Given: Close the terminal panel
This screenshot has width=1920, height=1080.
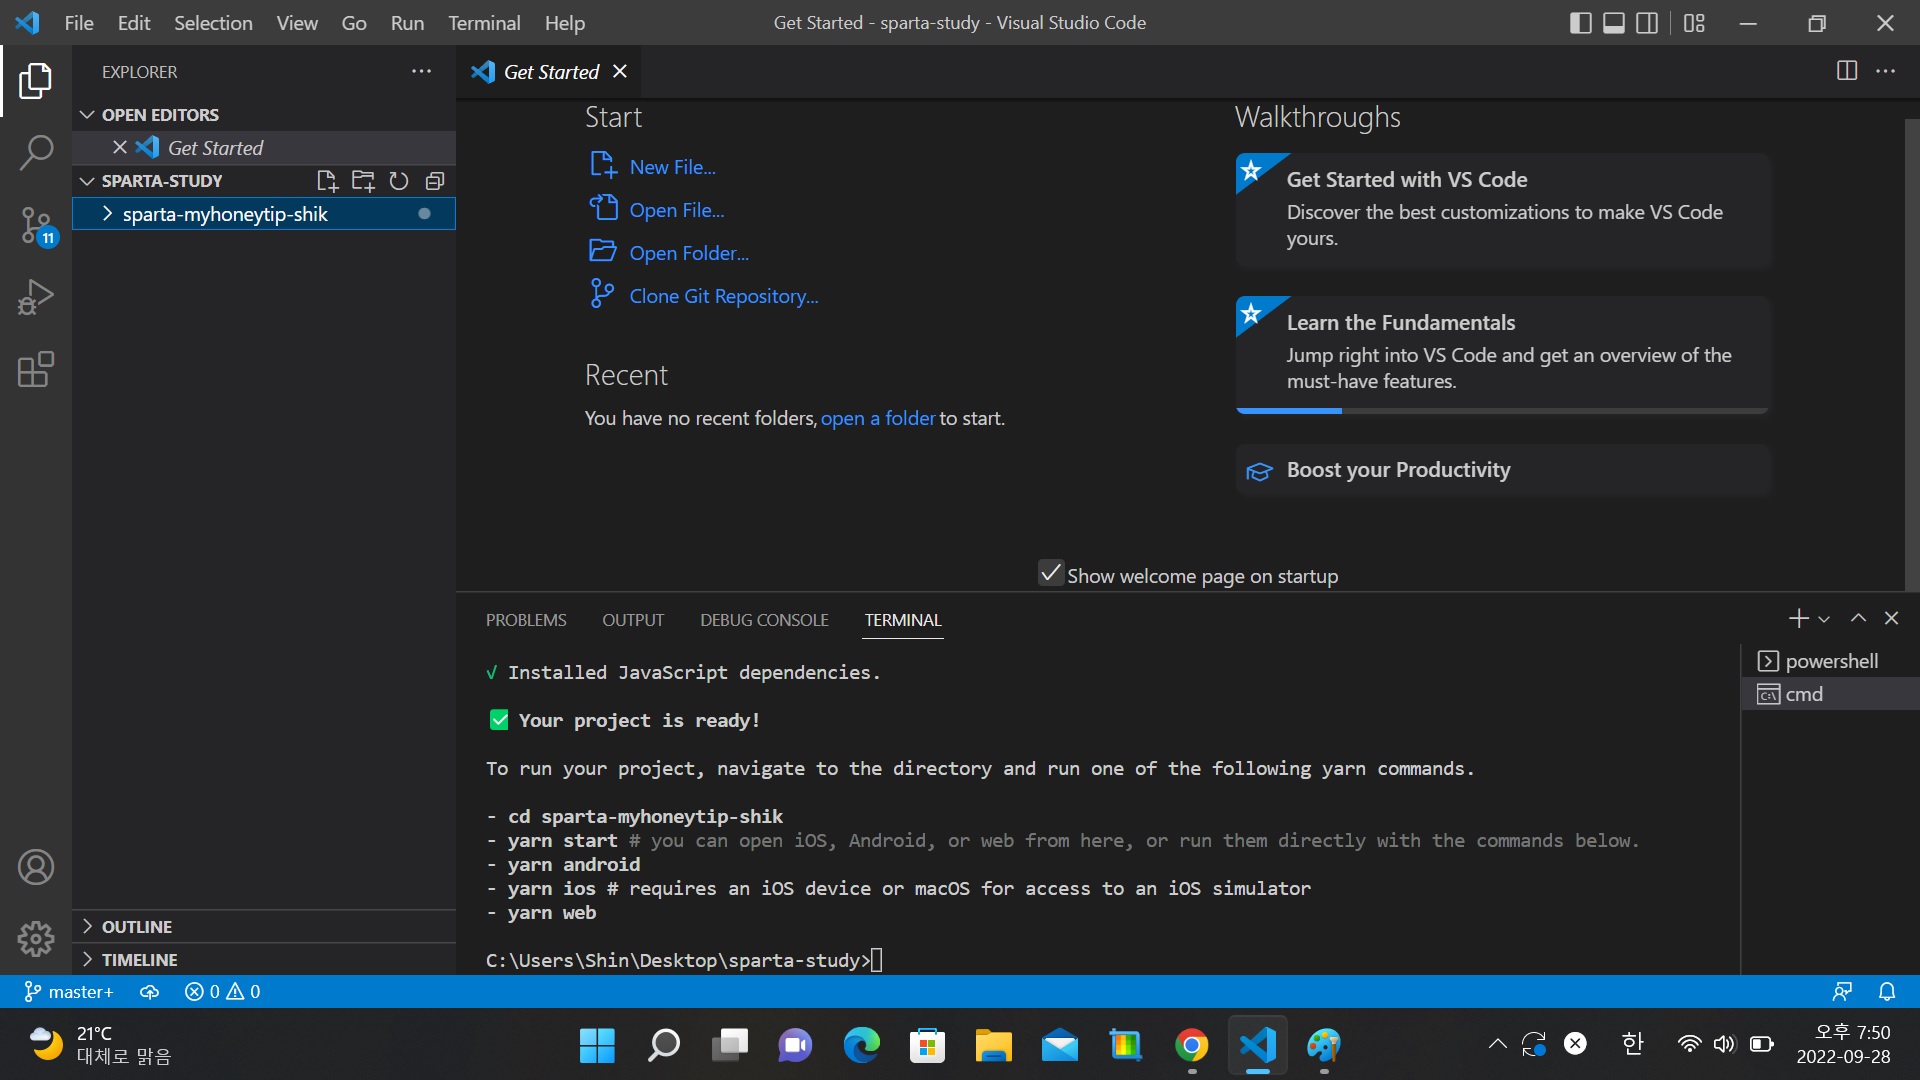Looking at the screenshot, I should click(1891, 619).
